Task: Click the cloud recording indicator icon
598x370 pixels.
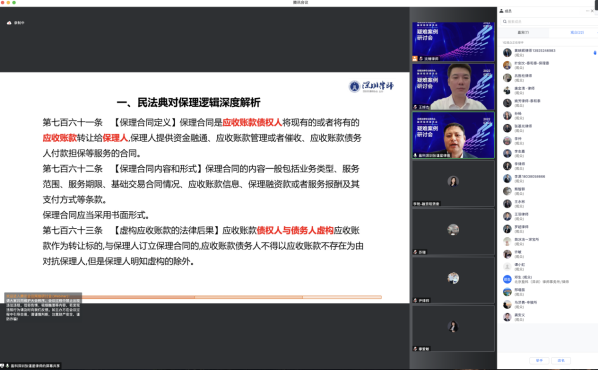Action: 9,23
